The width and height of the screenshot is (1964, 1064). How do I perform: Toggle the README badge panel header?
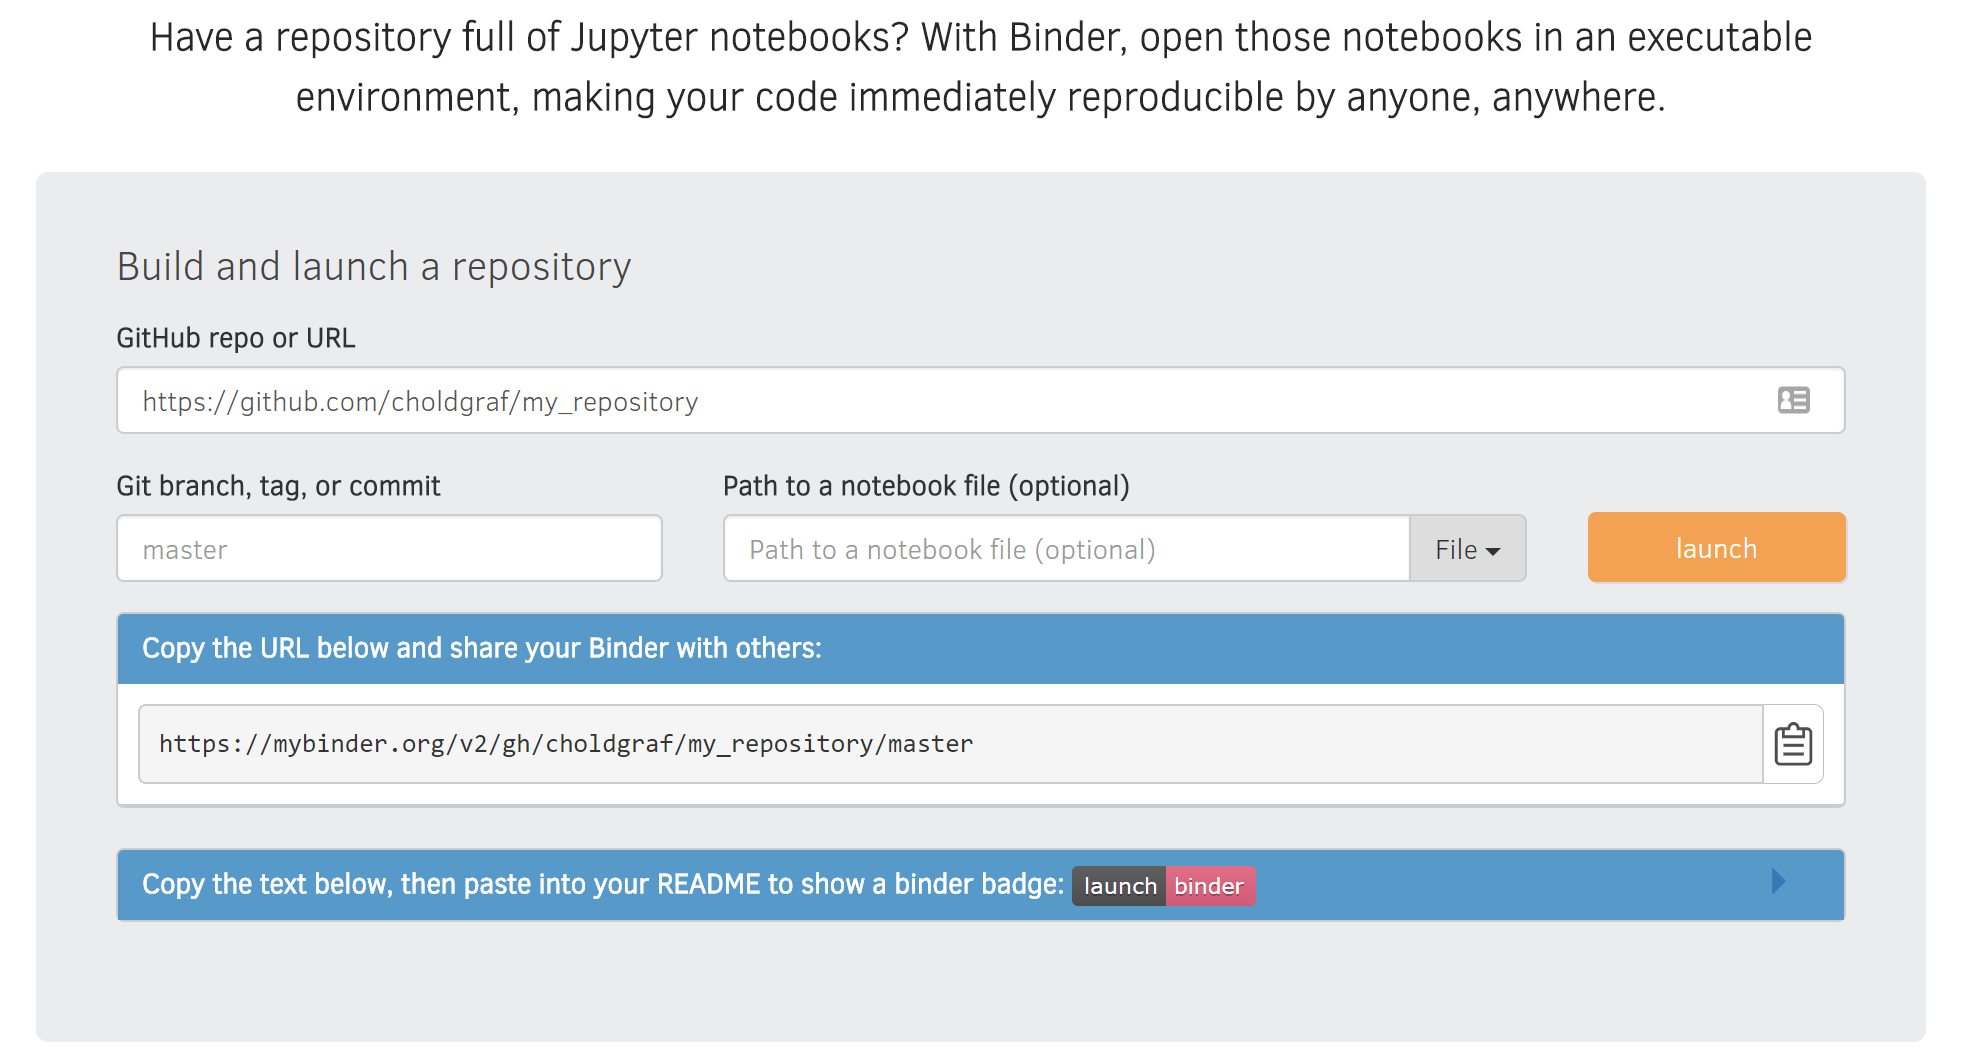980,885
